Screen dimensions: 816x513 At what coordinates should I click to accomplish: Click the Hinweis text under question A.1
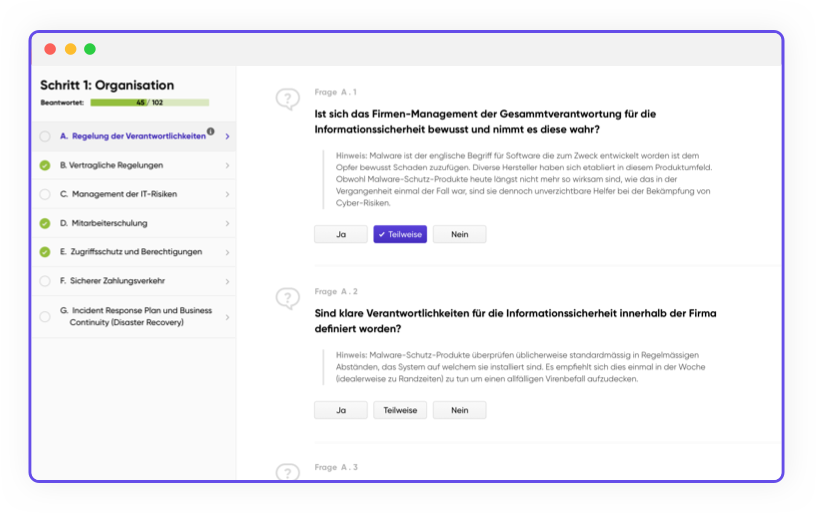click(x=524, y=179)
